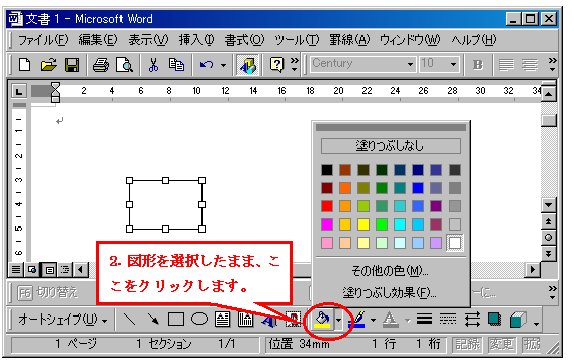This screenshot has height=364, width=574.
Task: Click the Line Style icon
Action: point(424,319)
